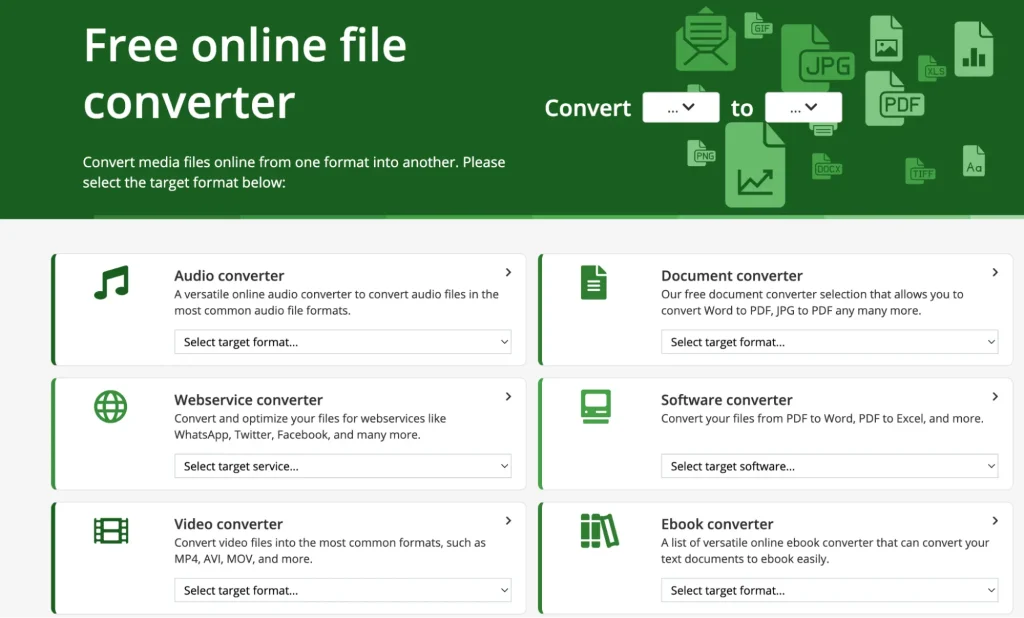1024x618 pixels.
Task: Open the Select target software dropdown
Action: coord(829,466)
